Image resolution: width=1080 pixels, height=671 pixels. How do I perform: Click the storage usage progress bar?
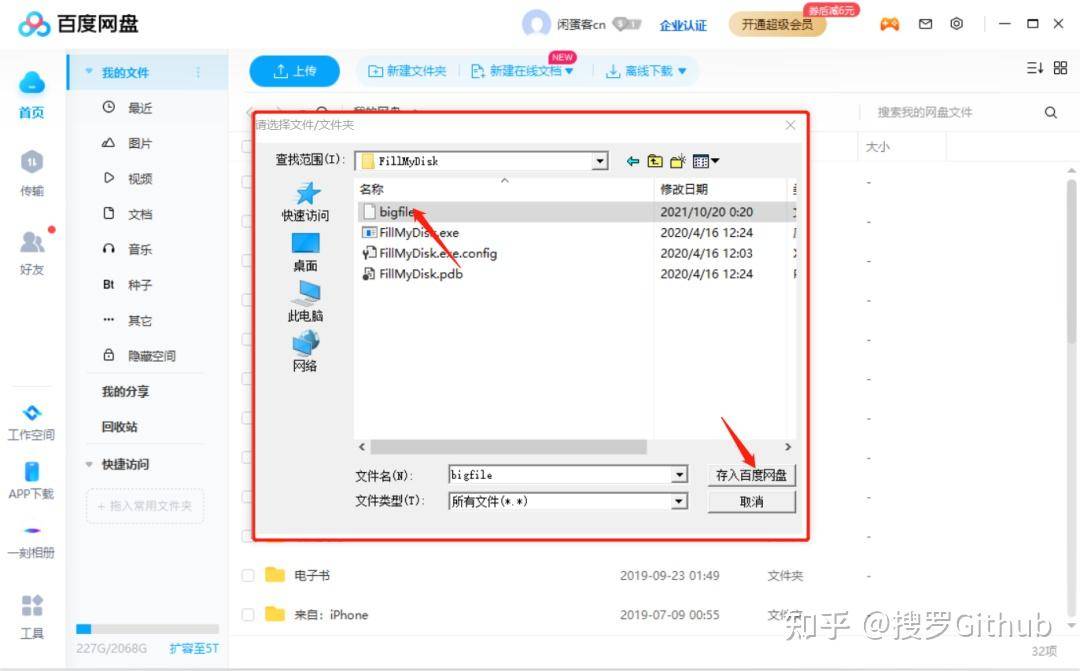click(x=147, y=629)
